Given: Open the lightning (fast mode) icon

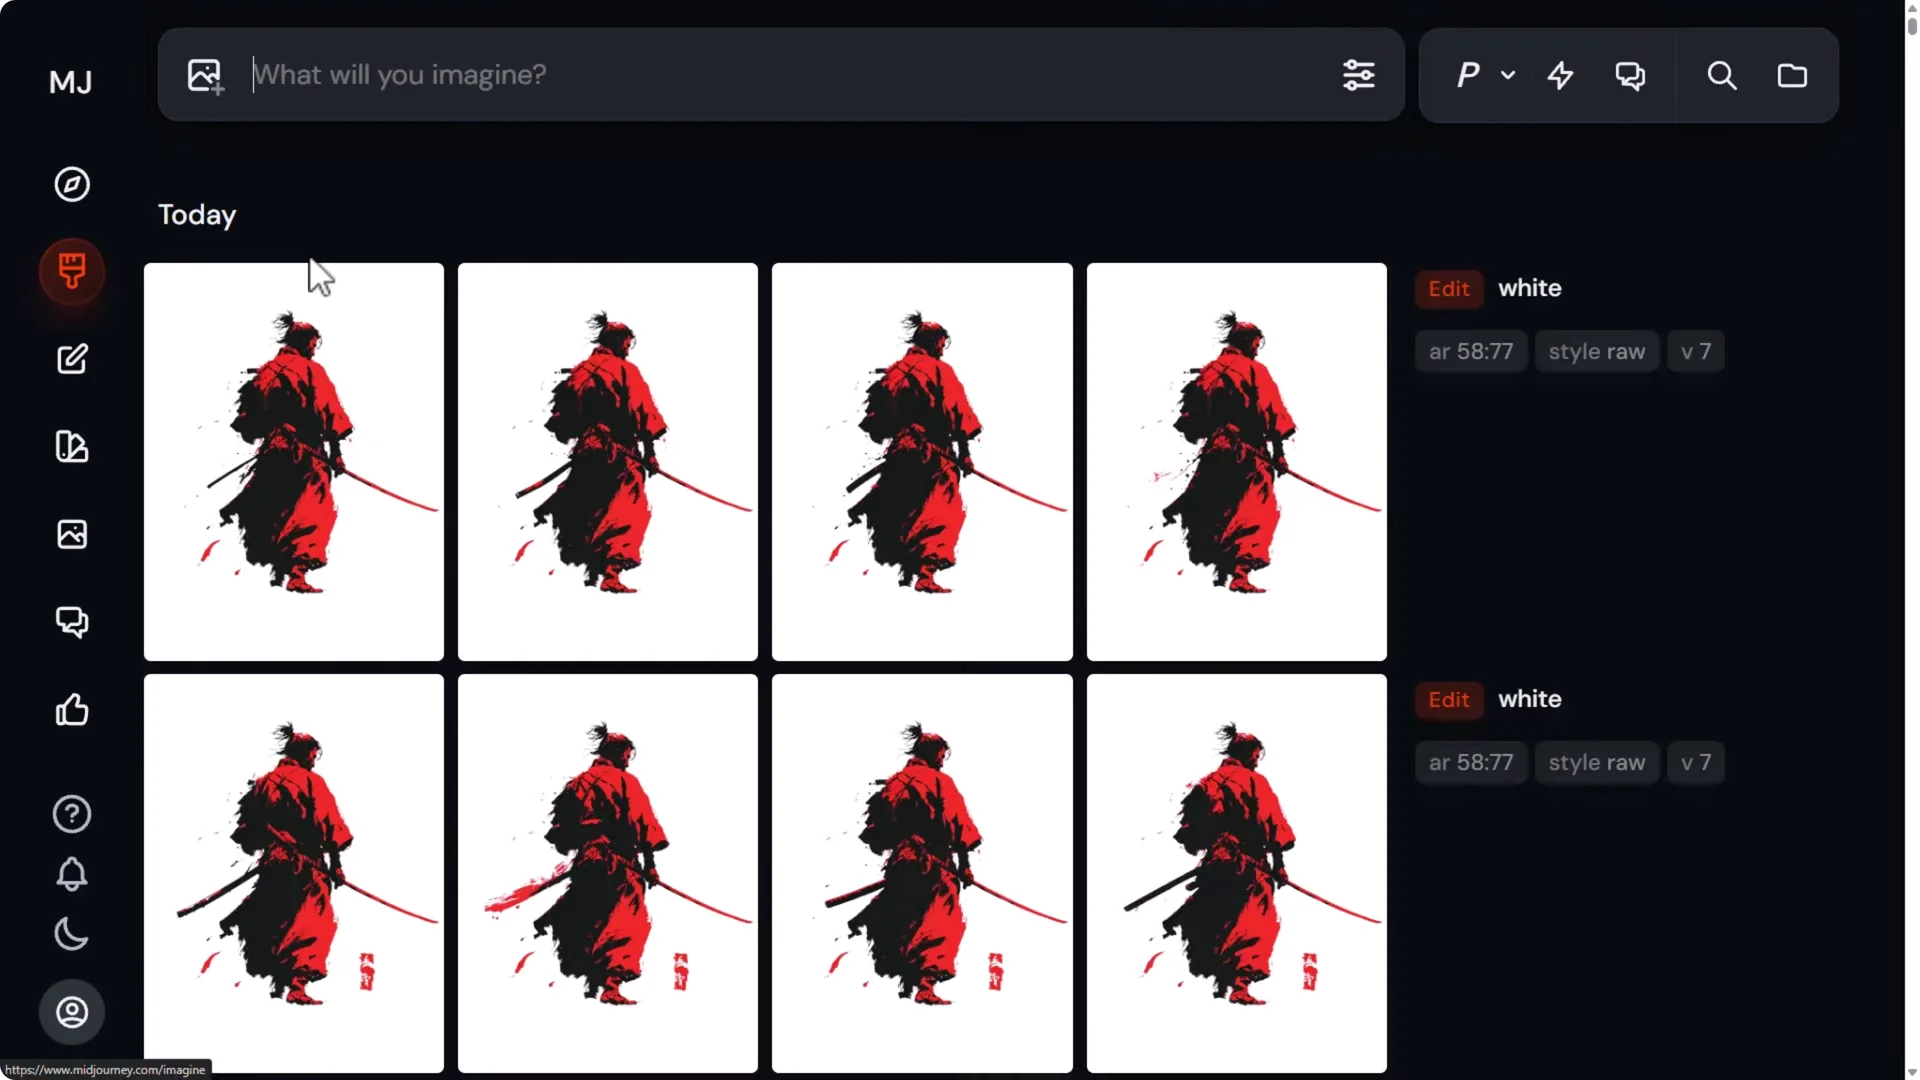Looking at the screenshot, I should [1560, 75].
